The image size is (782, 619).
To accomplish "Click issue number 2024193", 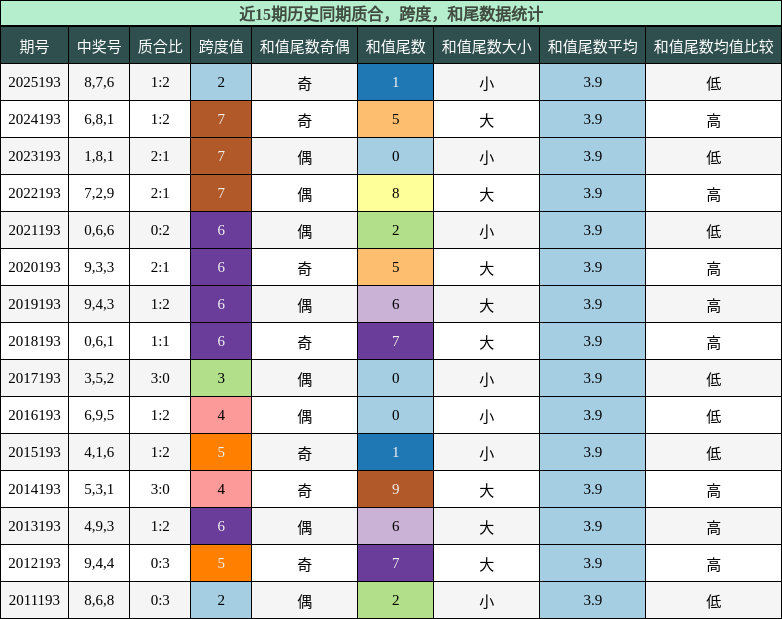I will point(34,119).
